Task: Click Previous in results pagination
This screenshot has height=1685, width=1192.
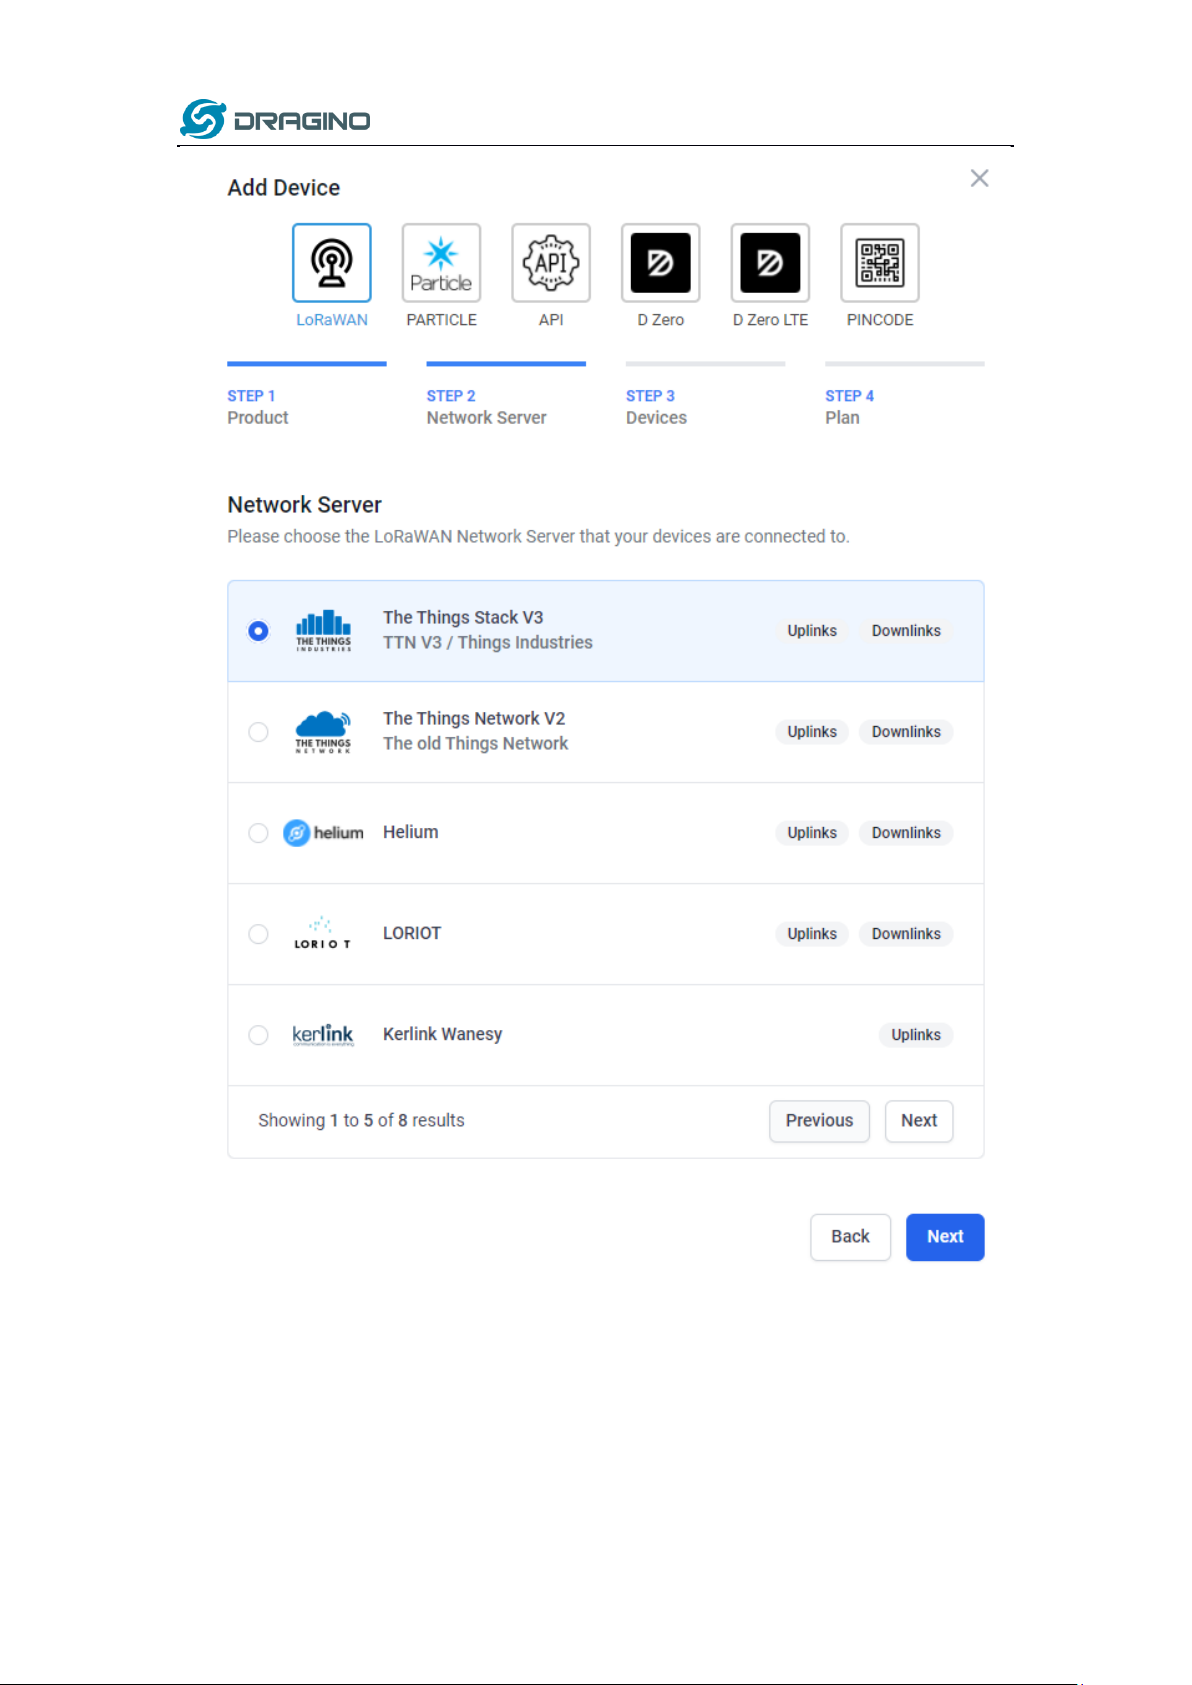Action: click(819, 1121)
